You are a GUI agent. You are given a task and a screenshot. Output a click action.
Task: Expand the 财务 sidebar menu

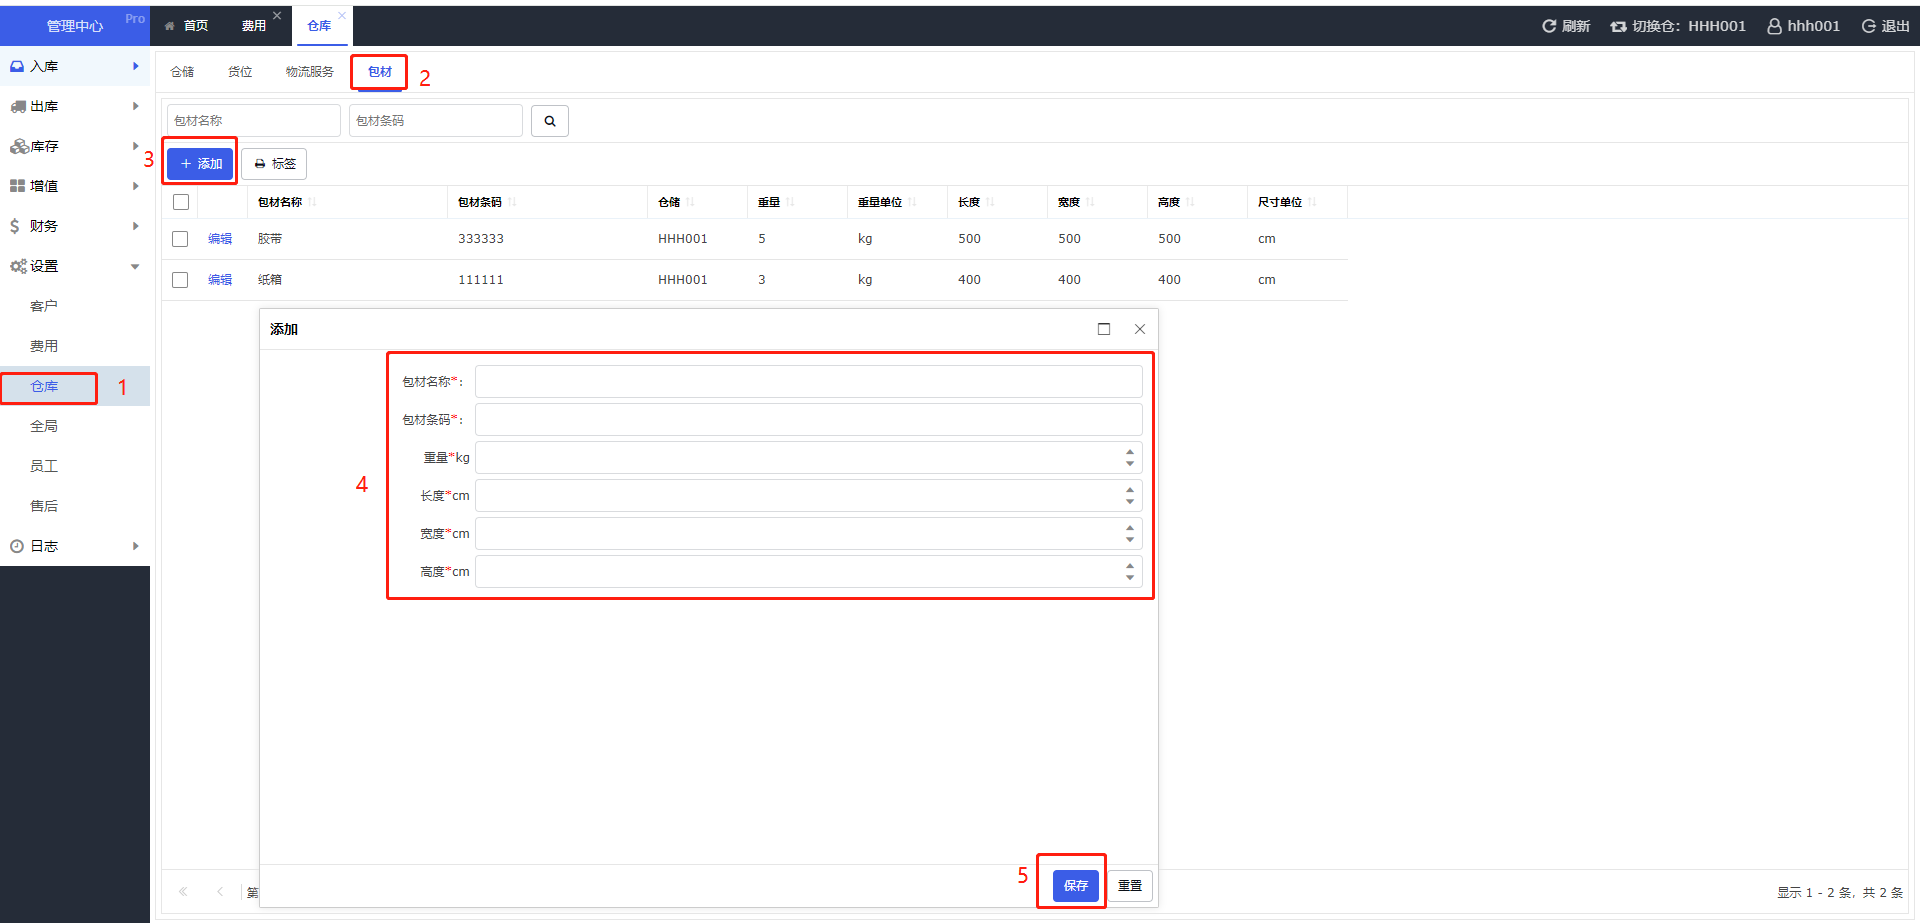(75, 226)
